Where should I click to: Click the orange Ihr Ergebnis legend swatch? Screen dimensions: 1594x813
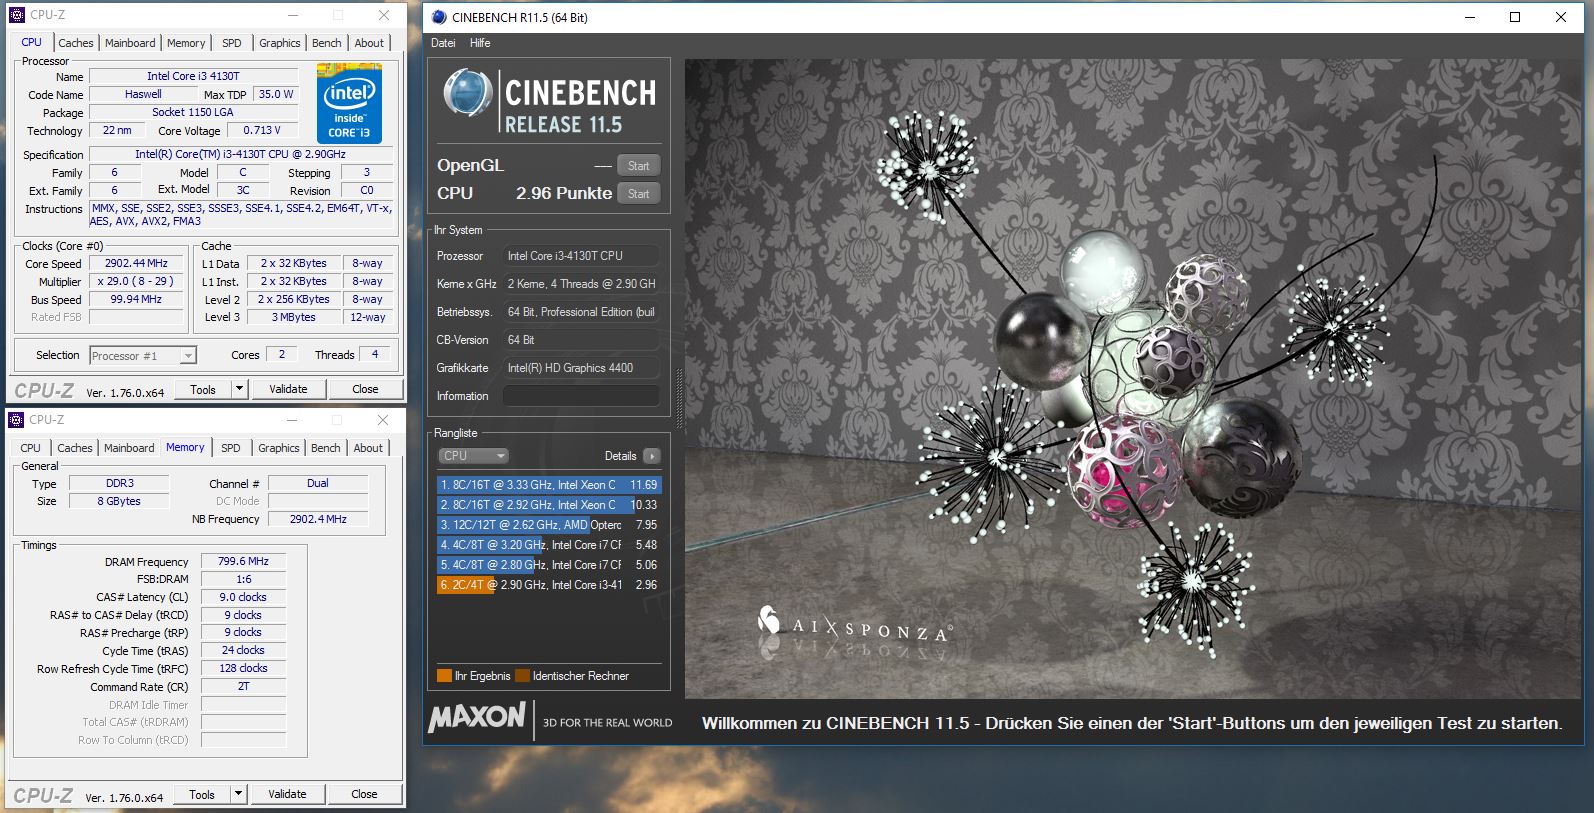[x=444, y=676]
